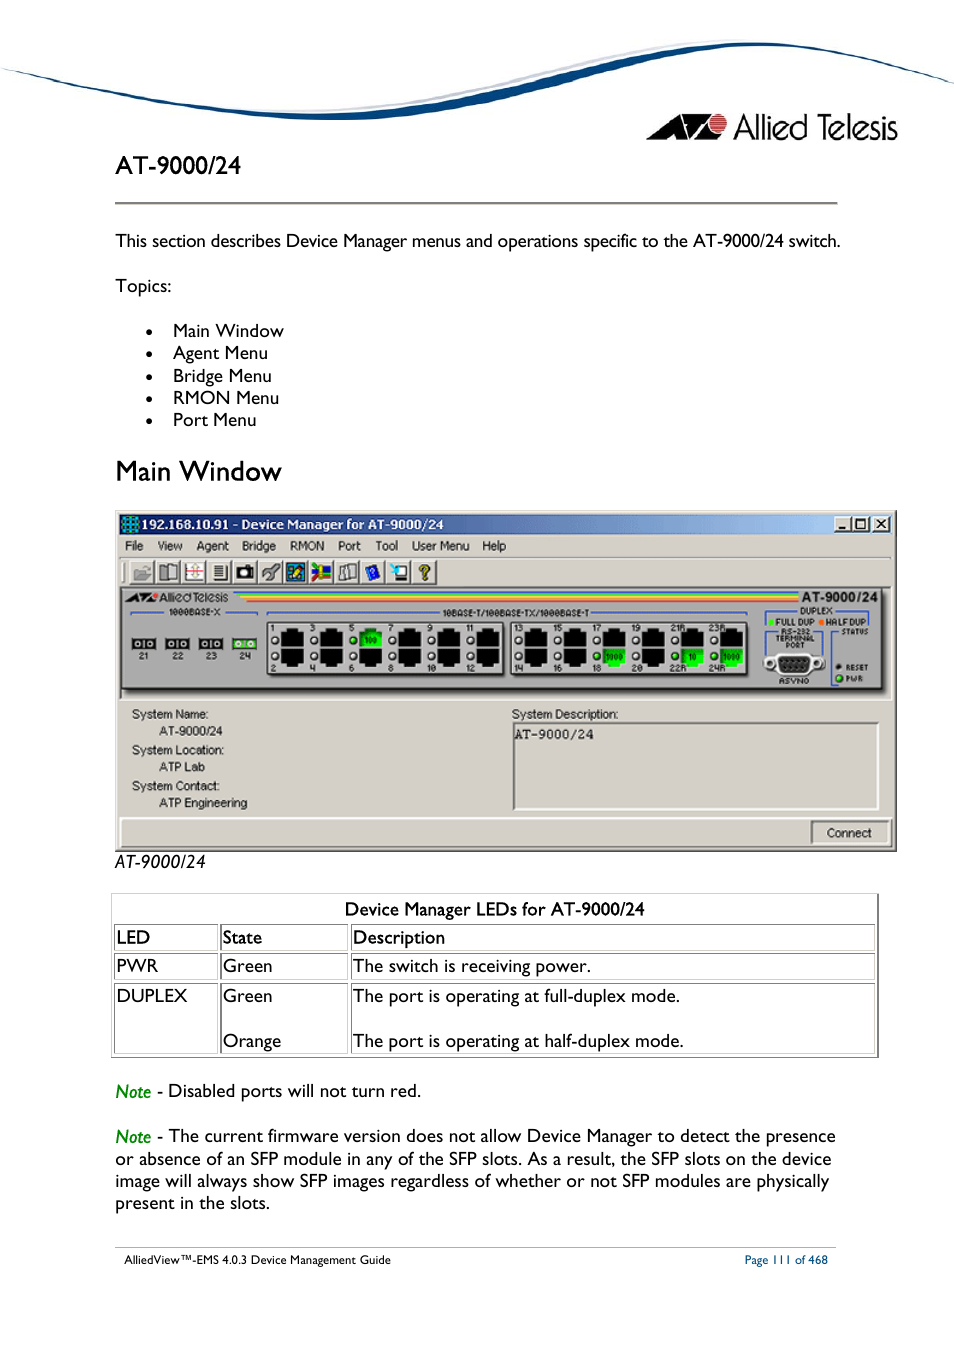The height and width of the screenshot is (1351, 954).
Task: Select SFP slot 22 on device image
Action: coord(177,644)
